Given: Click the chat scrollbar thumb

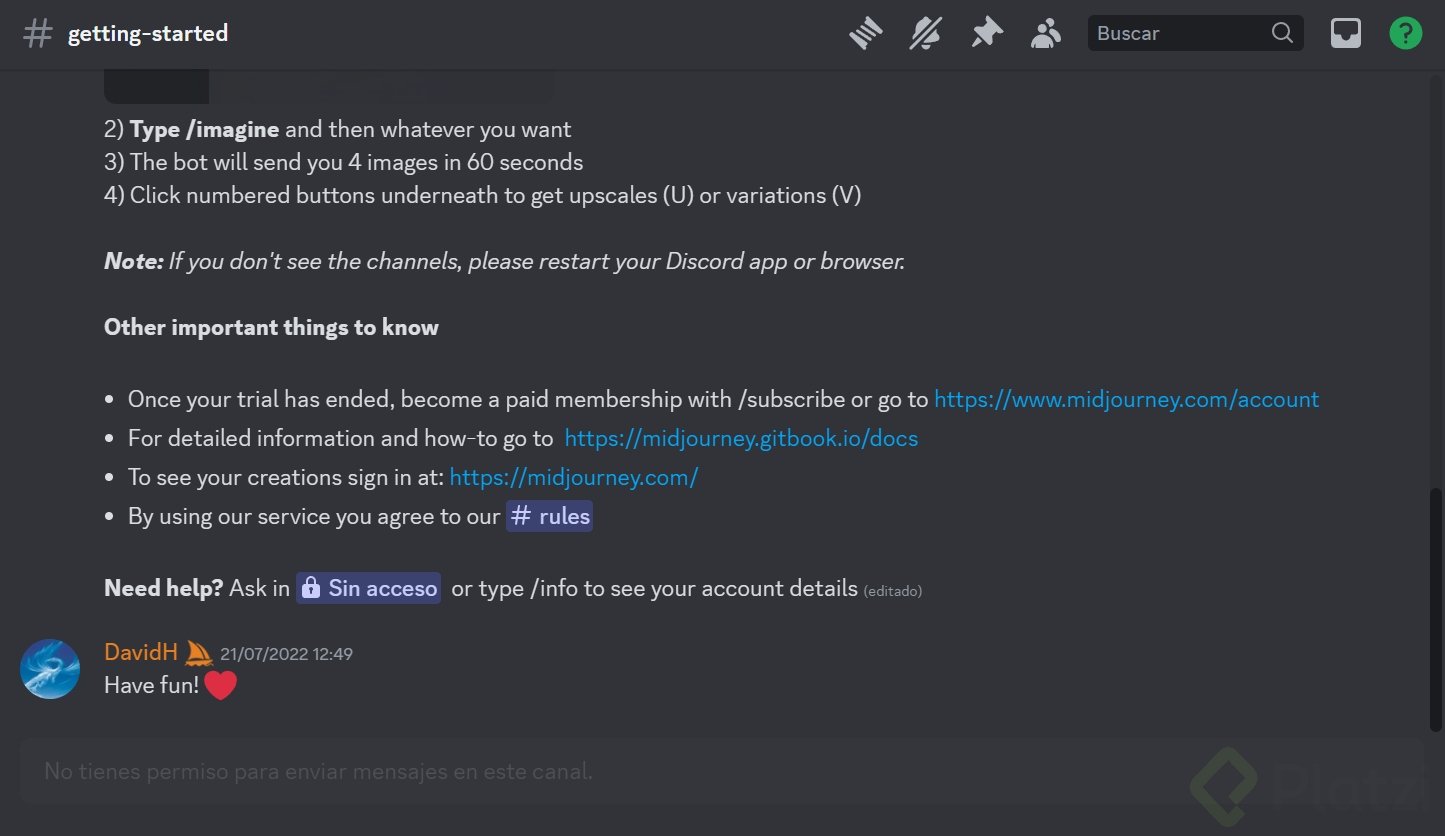Looking at the screenshot, I should [1436, 608].
